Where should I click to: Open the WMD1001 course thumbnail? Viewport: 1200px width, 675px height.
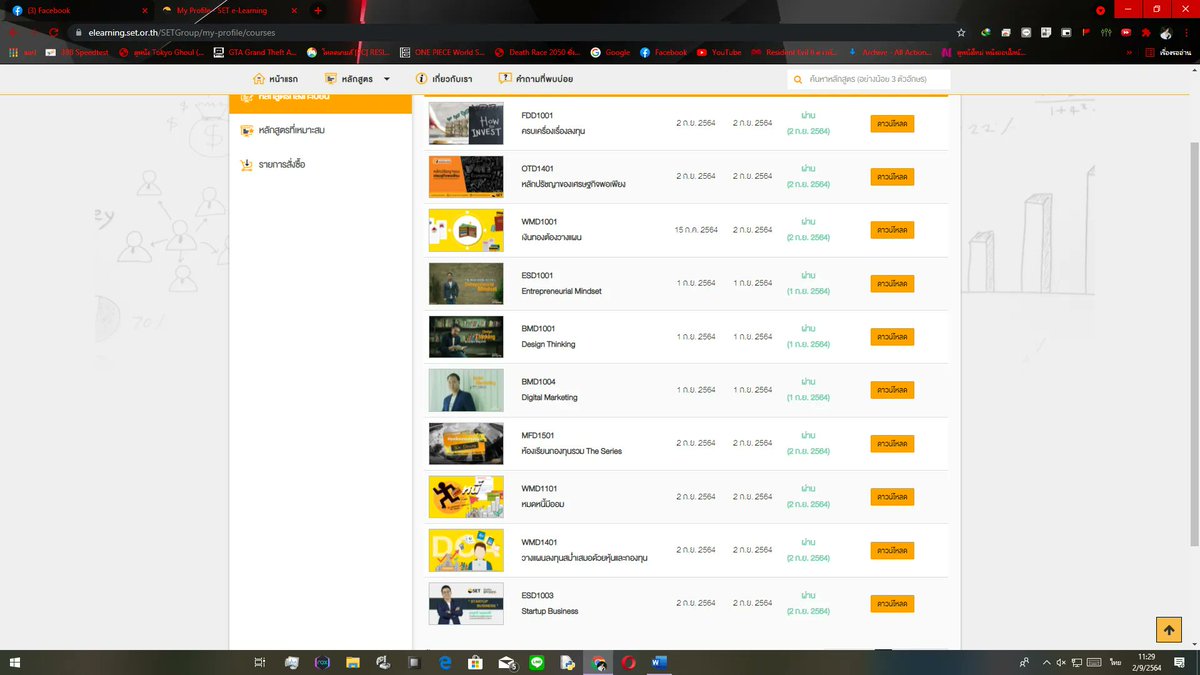click(466, 230)
